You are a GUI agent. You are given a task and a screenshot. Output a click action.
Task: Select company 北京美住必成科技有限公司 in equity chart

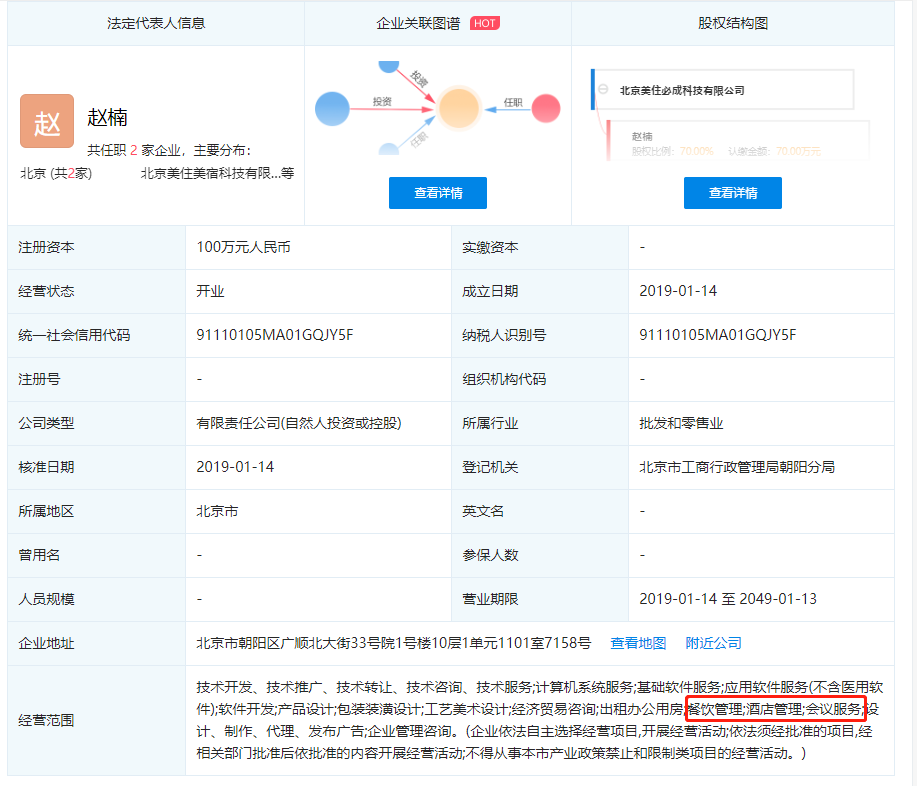(x=682, y=90)
